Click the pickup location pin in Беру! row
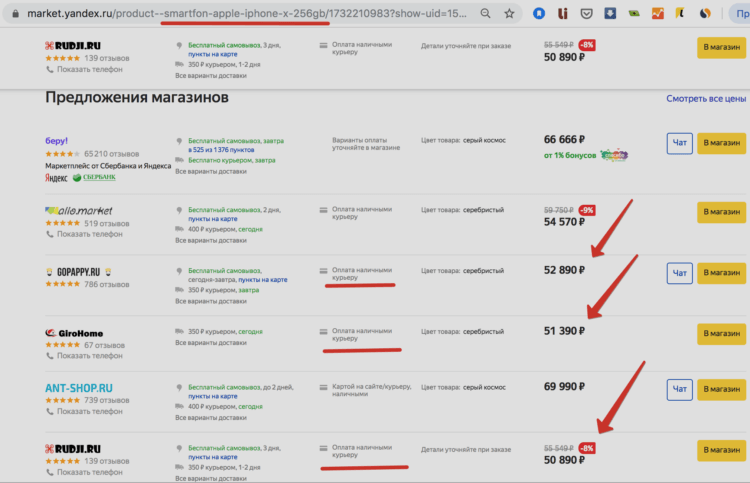Image resolution: width=750 pixels, height=483 pixels. (x=179, y=141)
